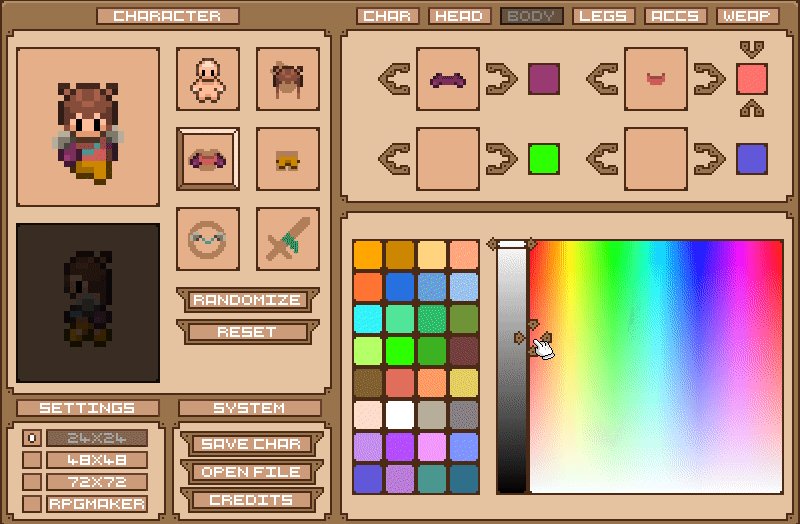Click the RANDOMIZE button
Screen dimensions: 800x524
(x=247, y=300)
